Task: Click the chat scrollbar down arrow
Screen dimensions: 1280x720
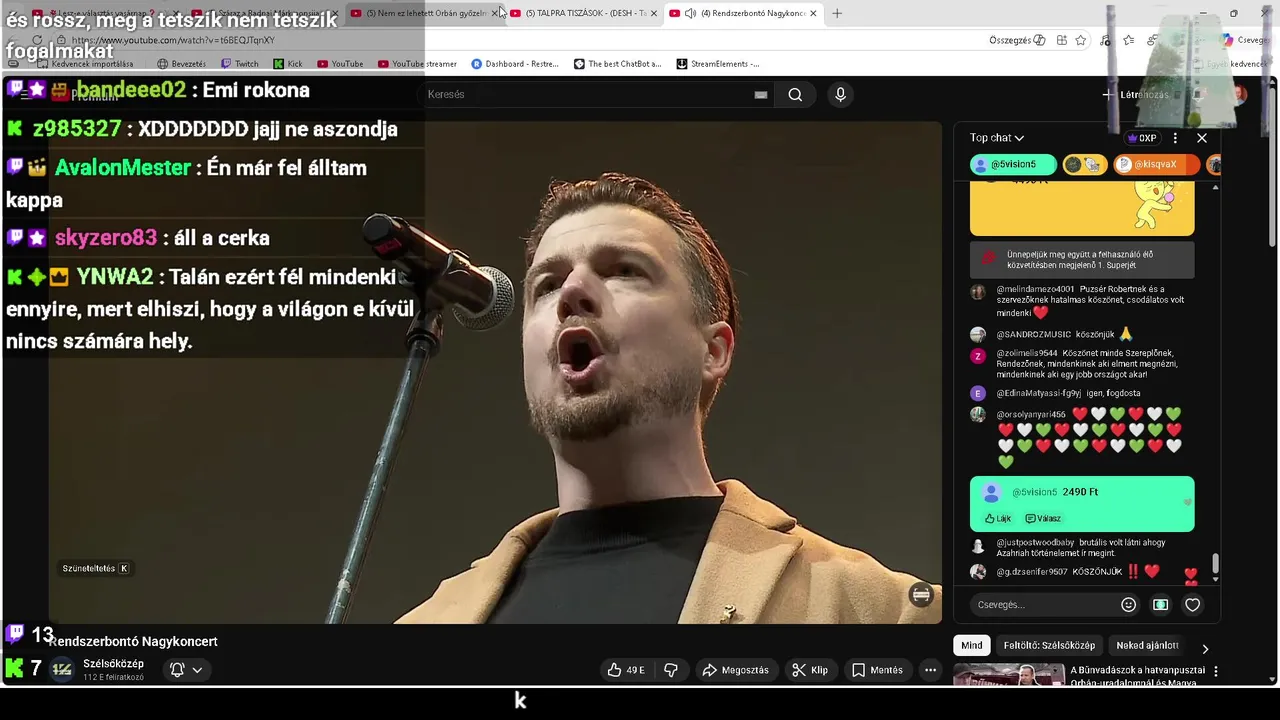Action: coord(1215,579)
